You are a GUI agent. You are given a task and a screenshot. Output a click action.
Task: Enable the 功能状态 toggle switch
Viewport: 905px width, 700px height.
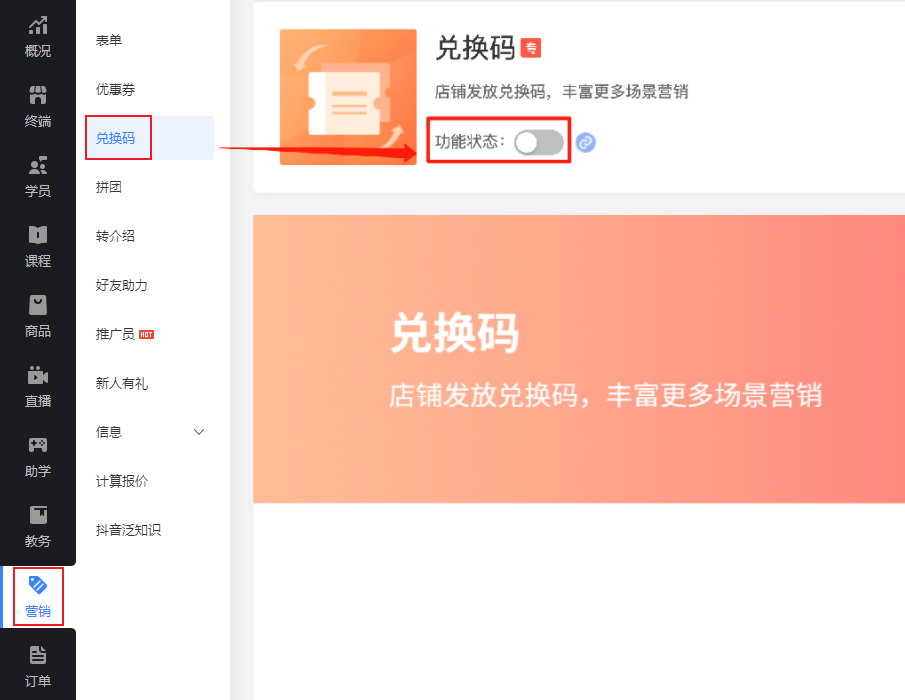click(538, 142)
